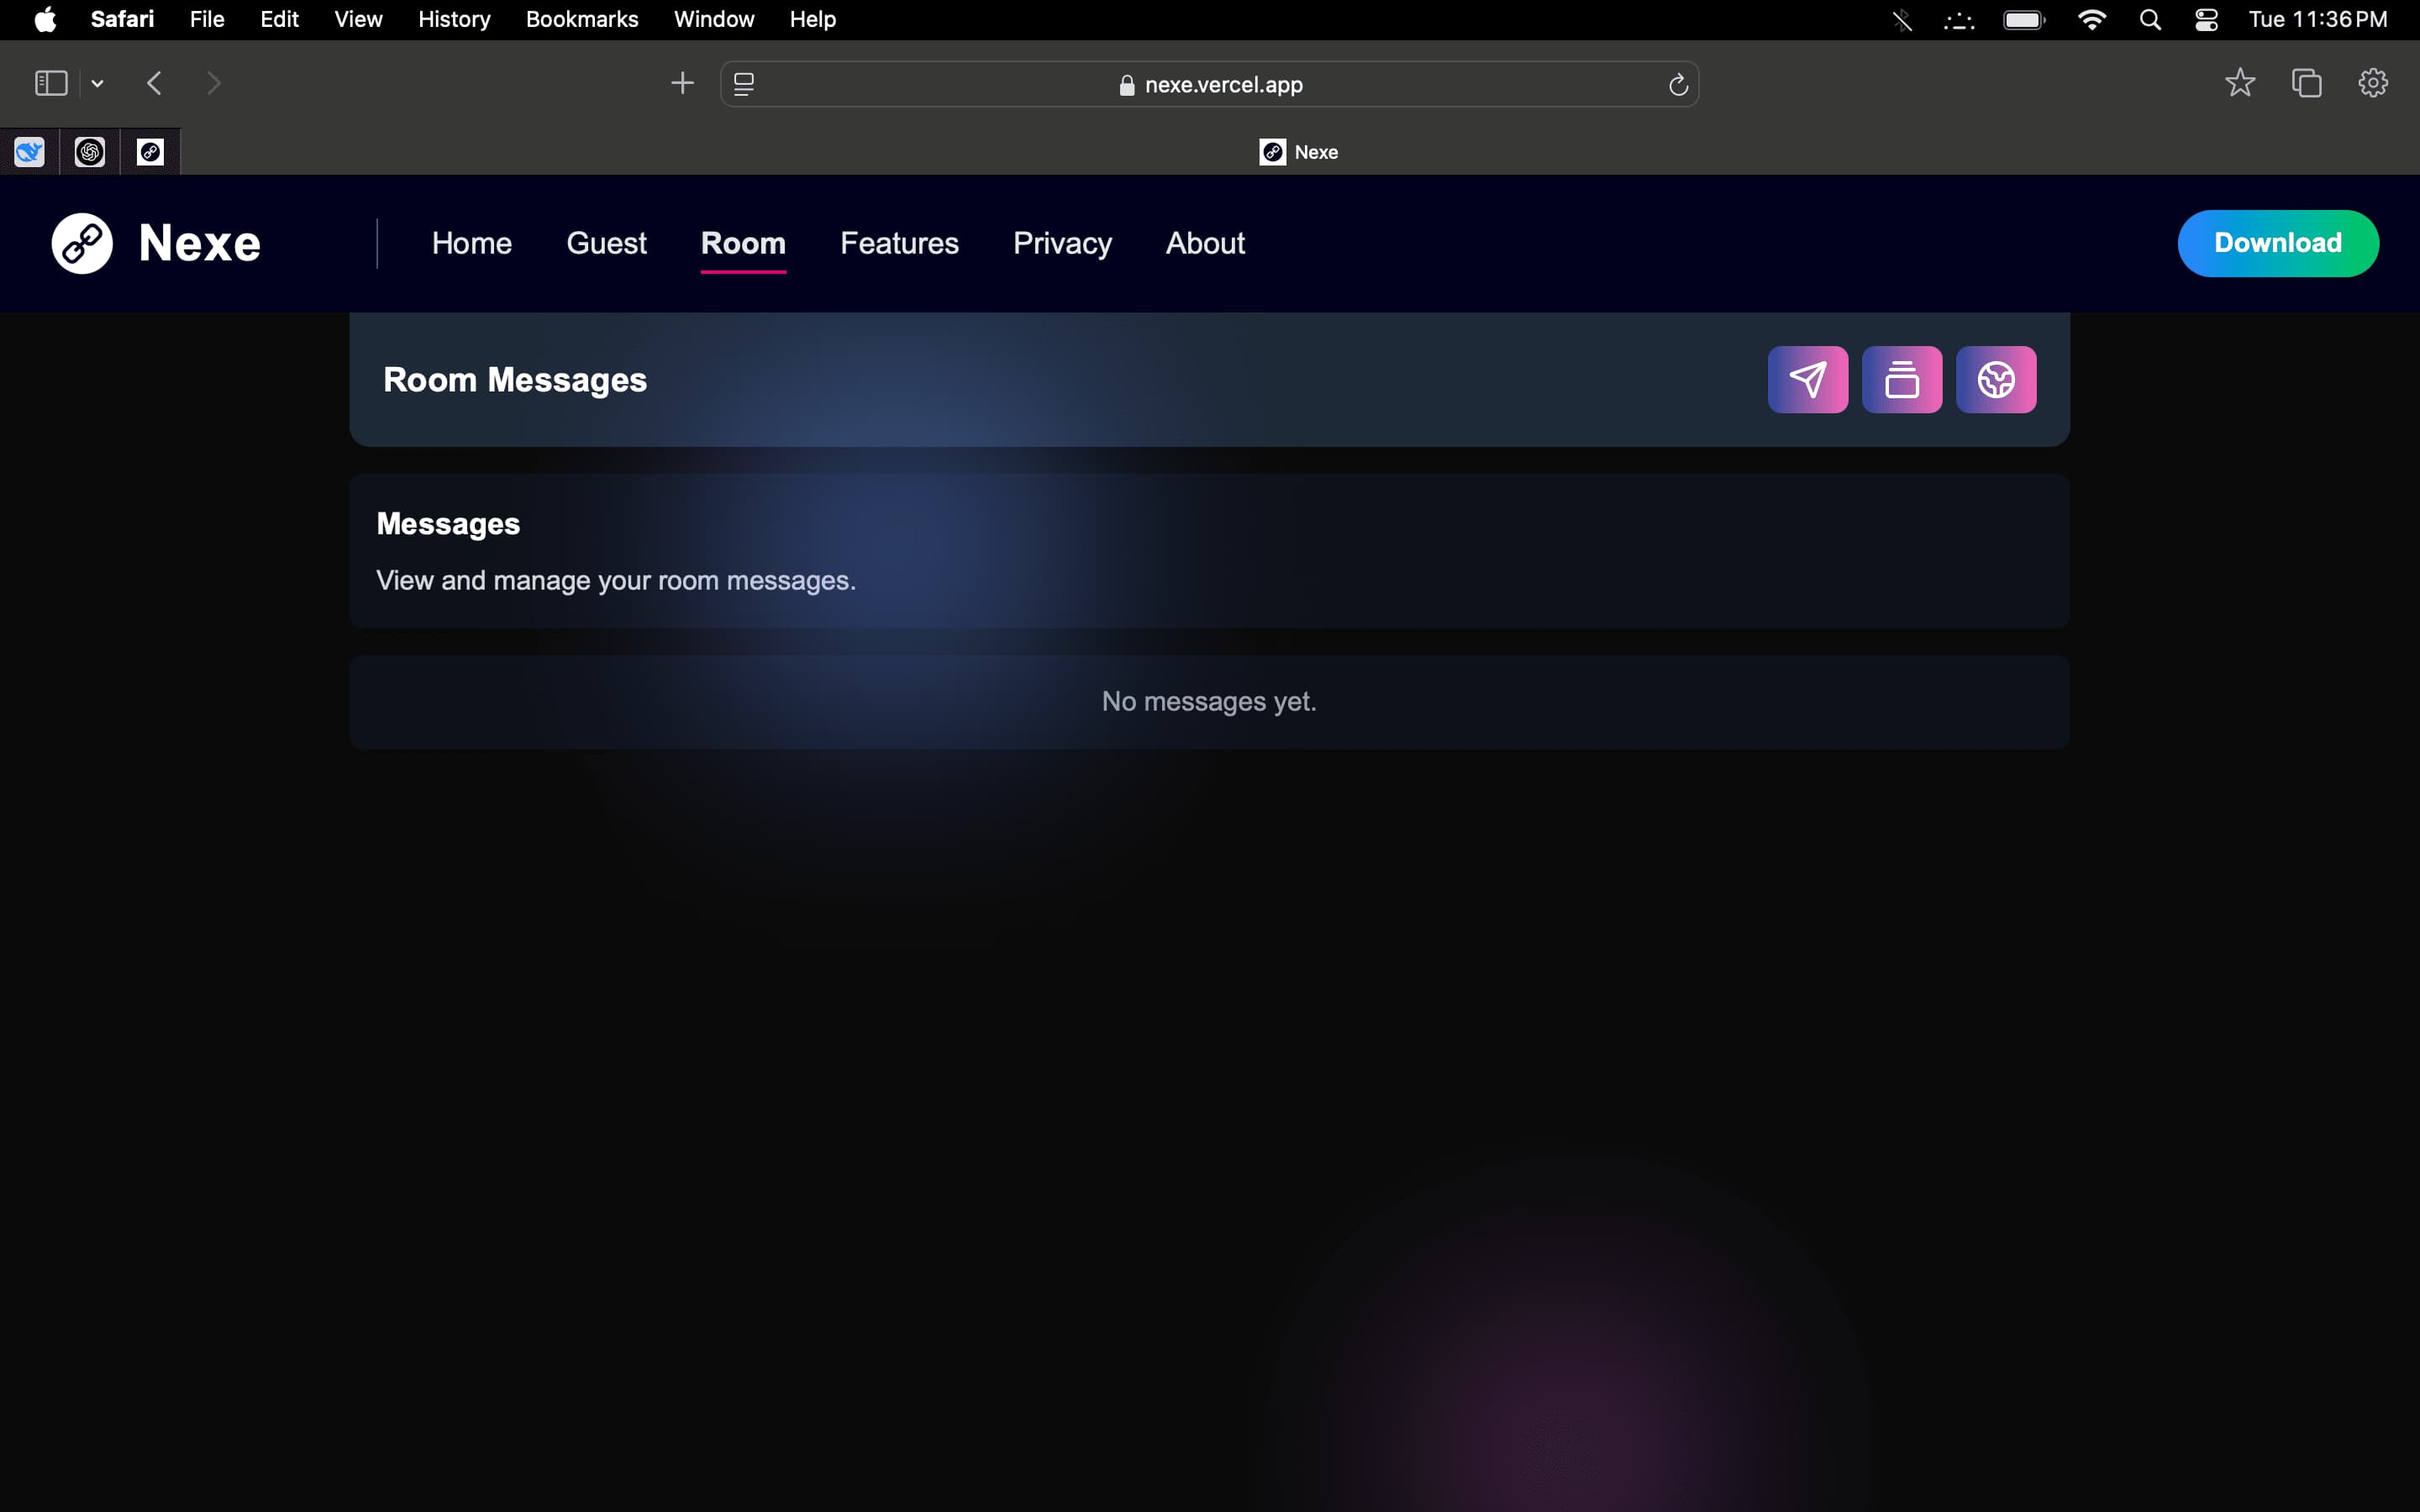2420x1512 pixels.
Task: Visit the About nav link
Action: point(1205,243)
